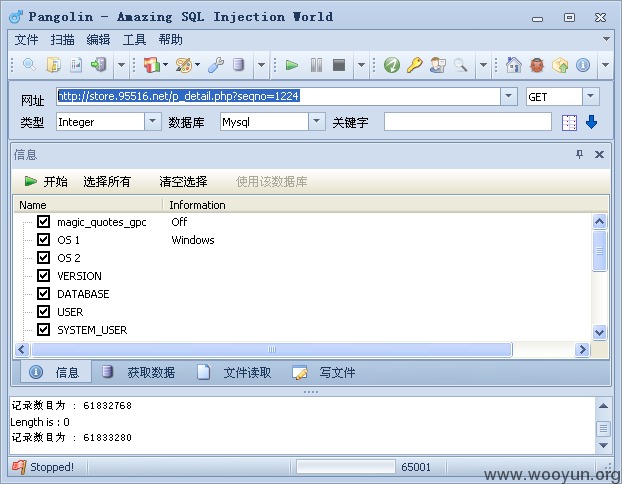Uncheck the OS 1 checkbox
The width and height of the screenshot is (622, 484).
click(43, 239)
